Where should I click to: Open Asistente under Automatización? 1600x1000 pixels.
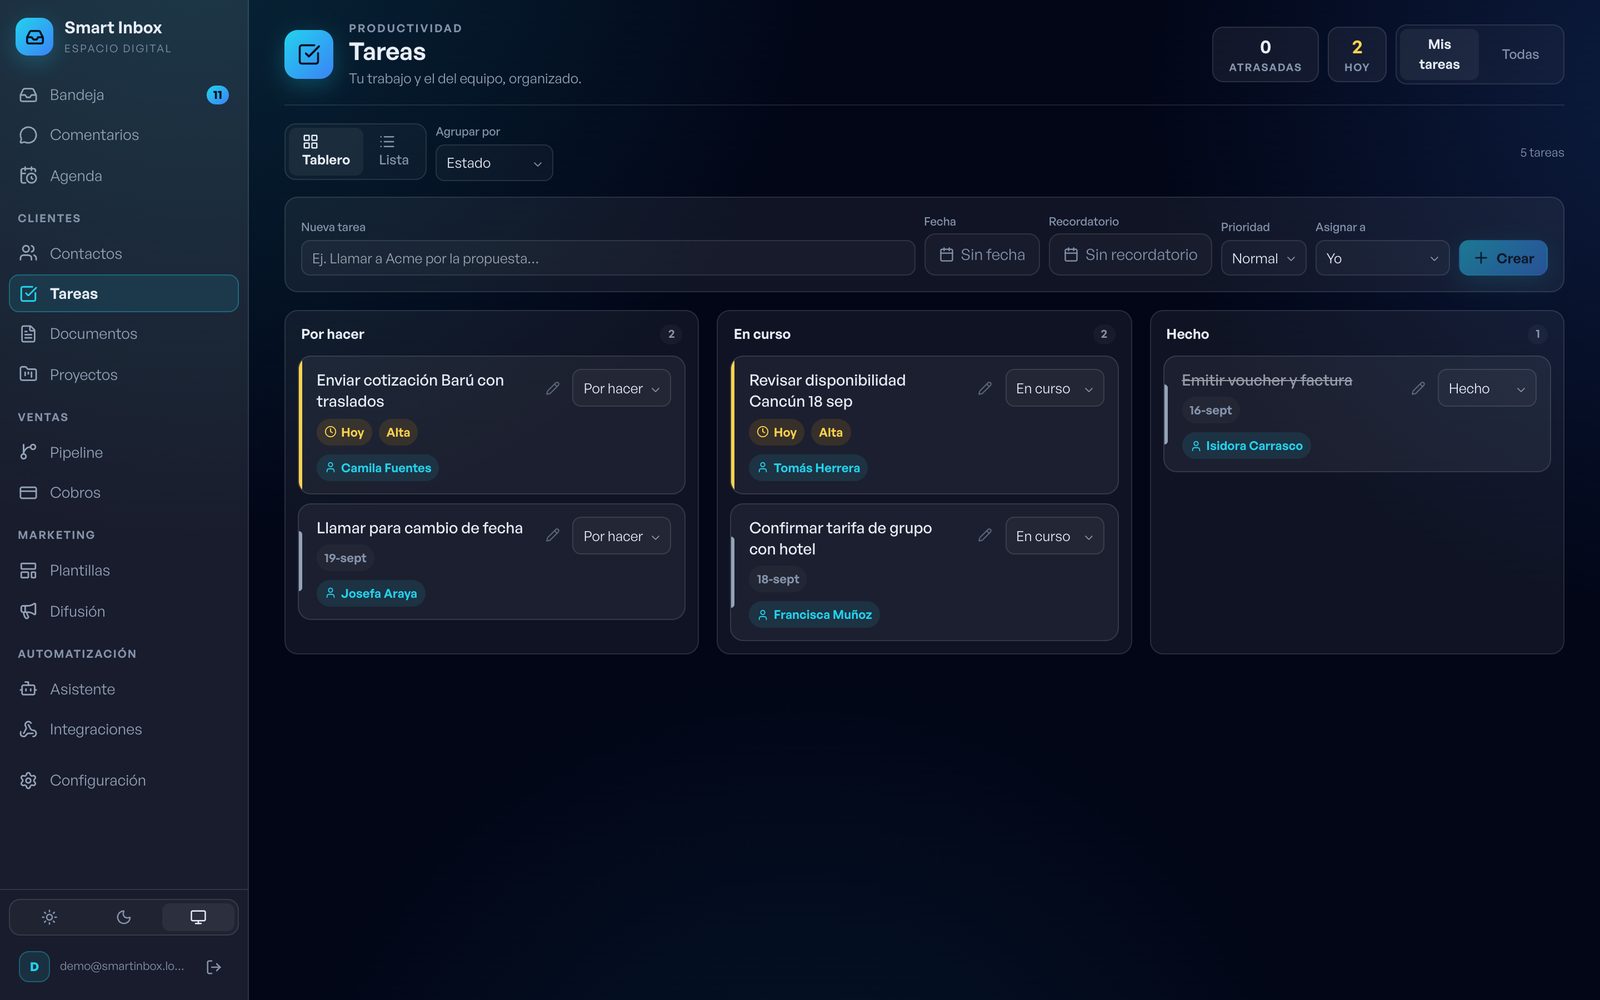coord(124,690)
